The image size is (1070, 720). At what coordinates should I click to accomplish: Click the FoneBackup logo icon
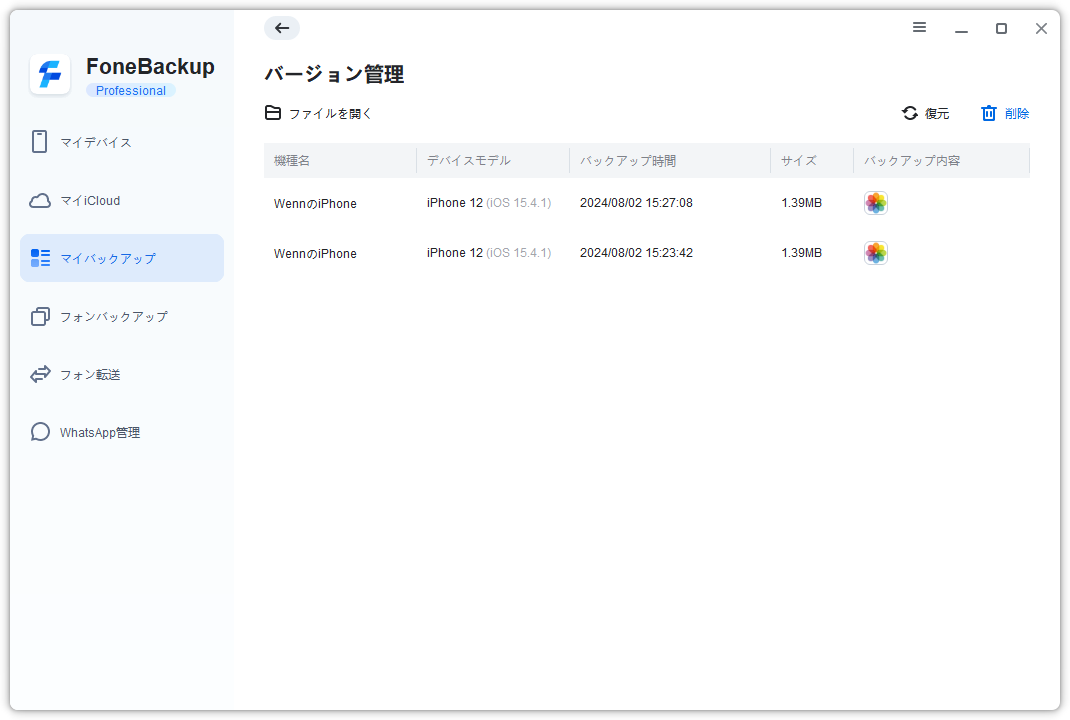tap(50, 74)
